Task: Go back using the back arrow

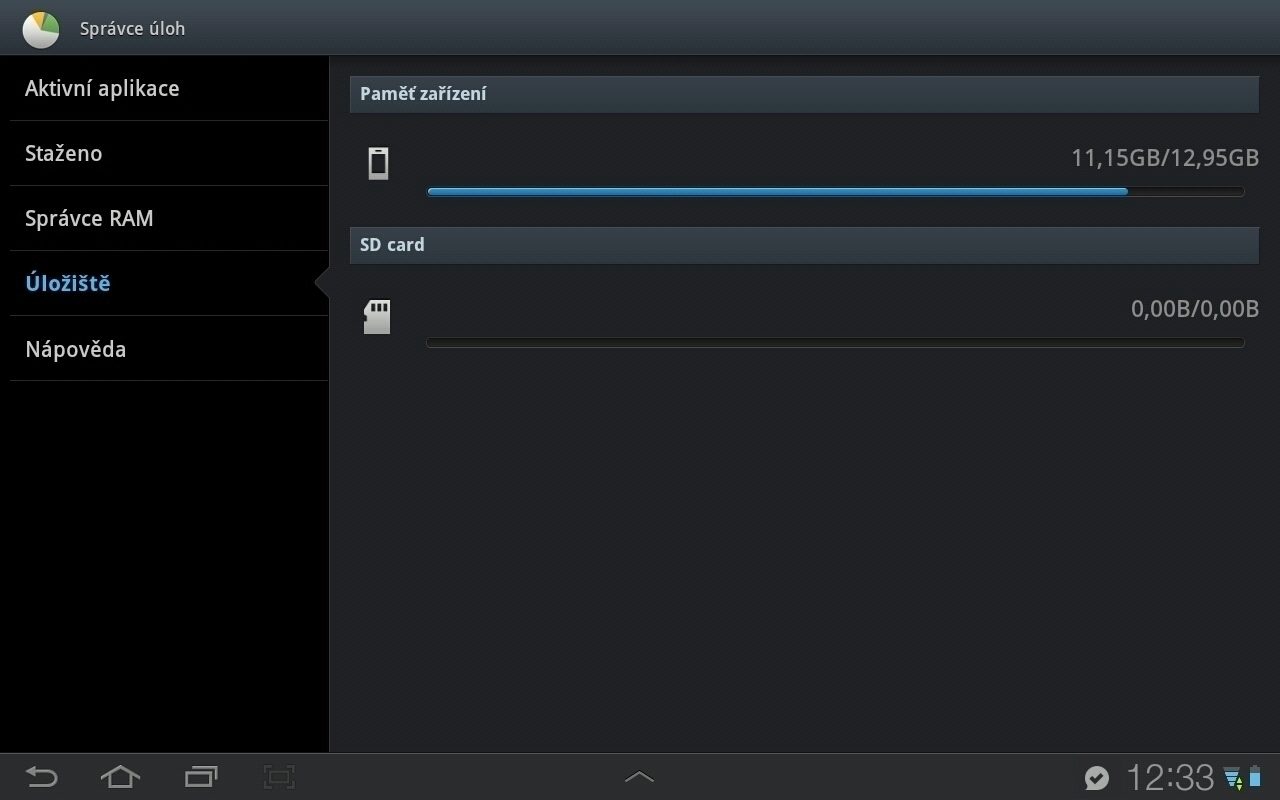Action: (41, 777)
